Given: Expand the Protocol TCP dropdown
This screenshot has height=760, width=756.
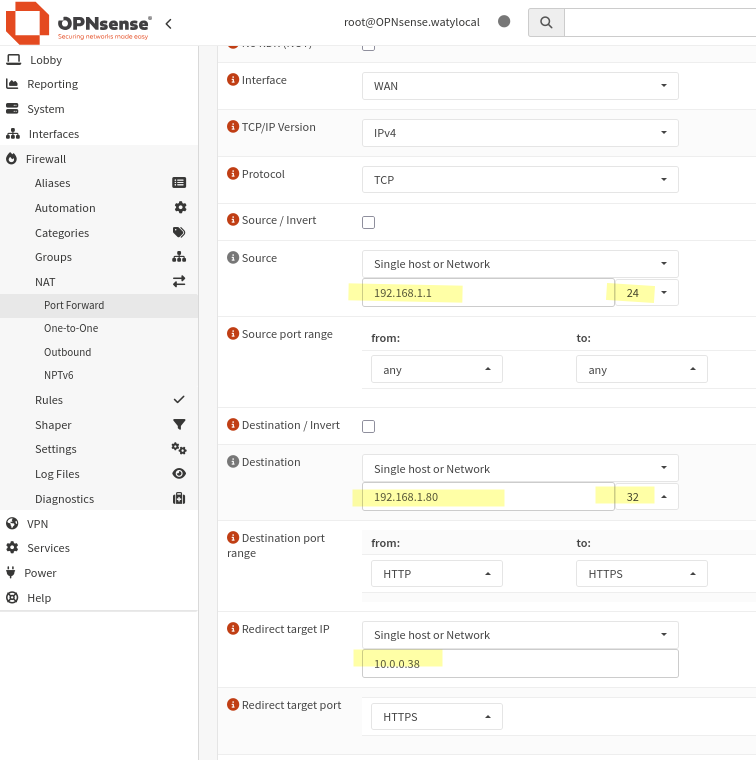Looking at the screenshot, I should [519, 180].
